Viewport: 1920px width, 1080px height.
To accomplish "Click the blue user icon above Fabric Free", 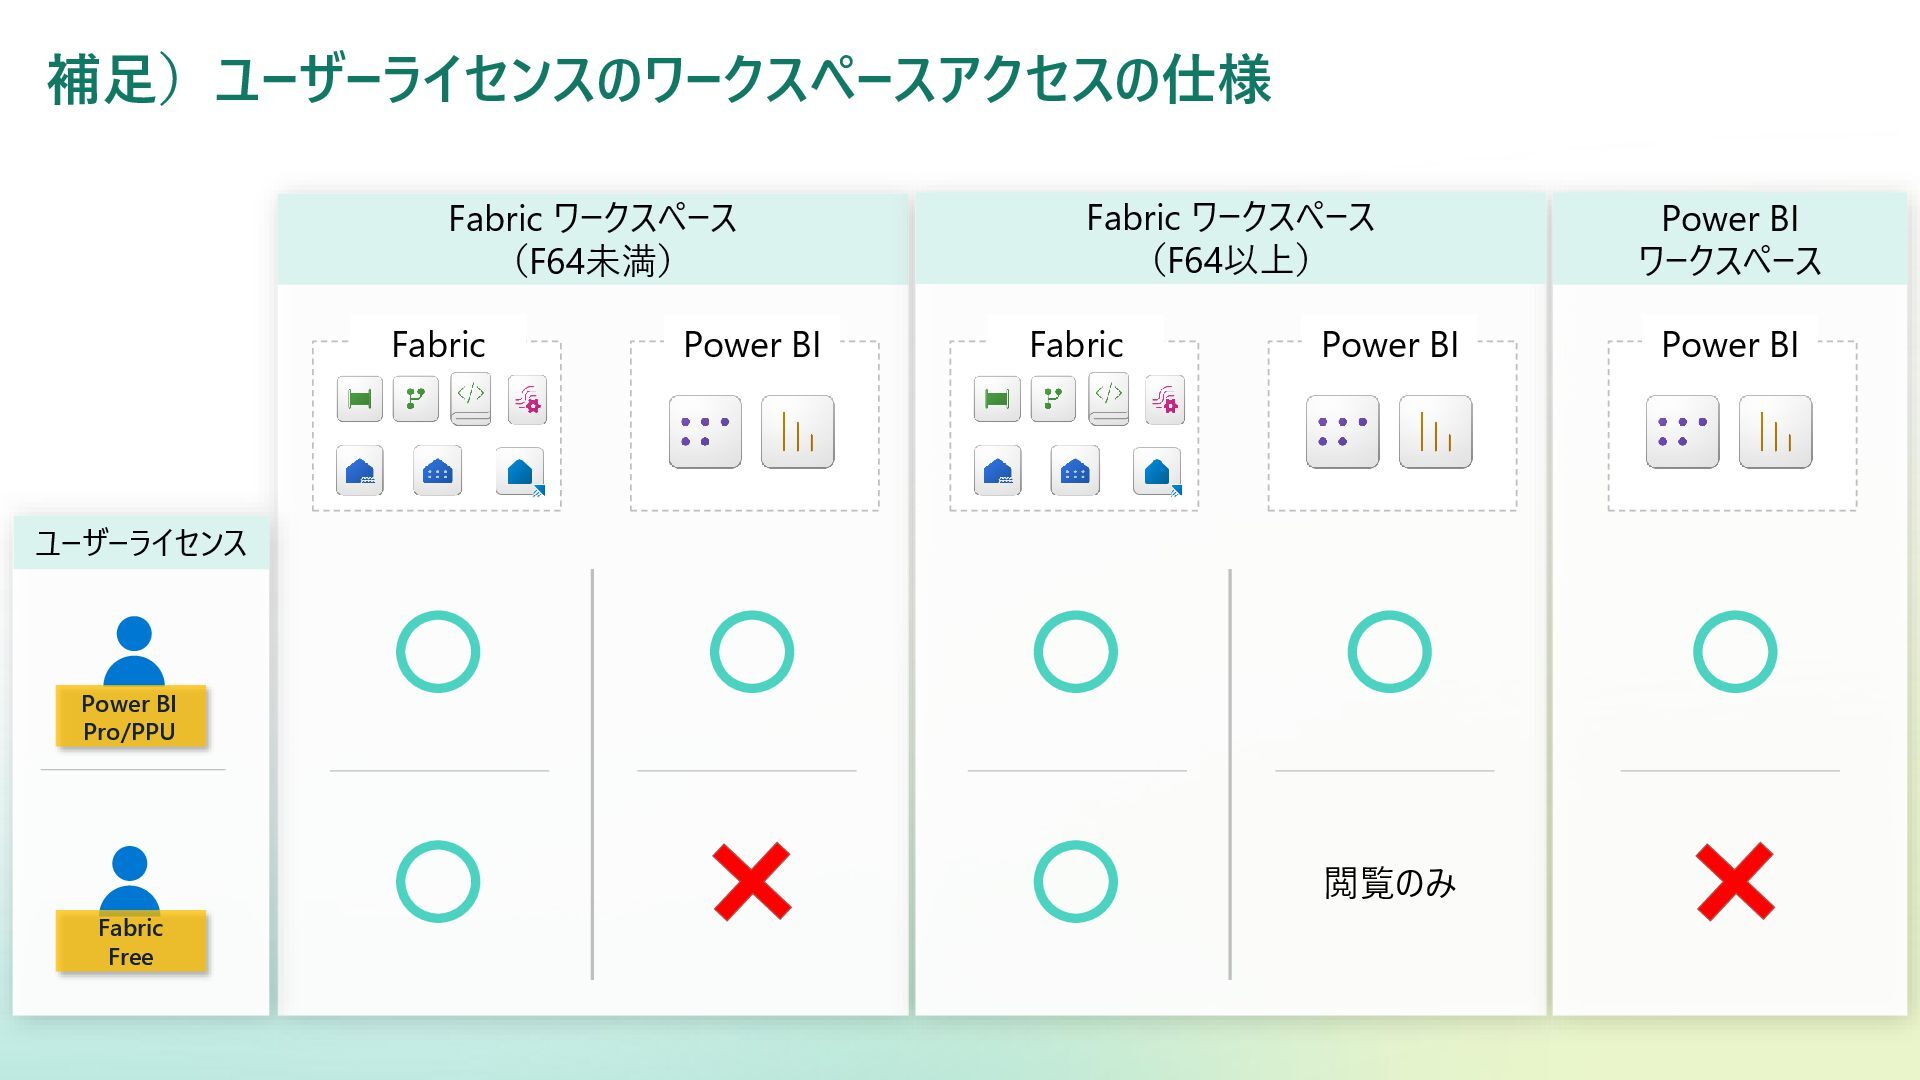I will point(130,878).
